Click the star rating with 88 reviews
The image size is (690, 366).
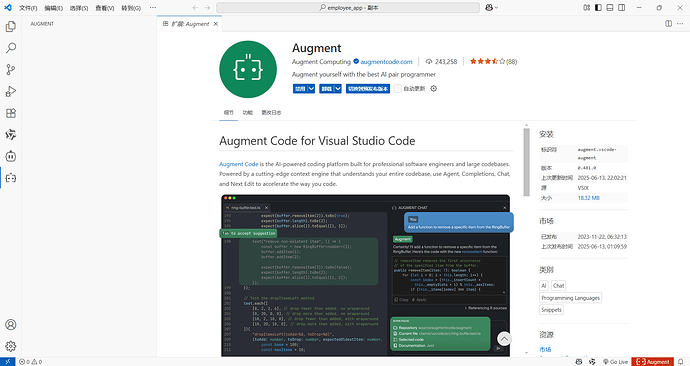coord(493,62)
